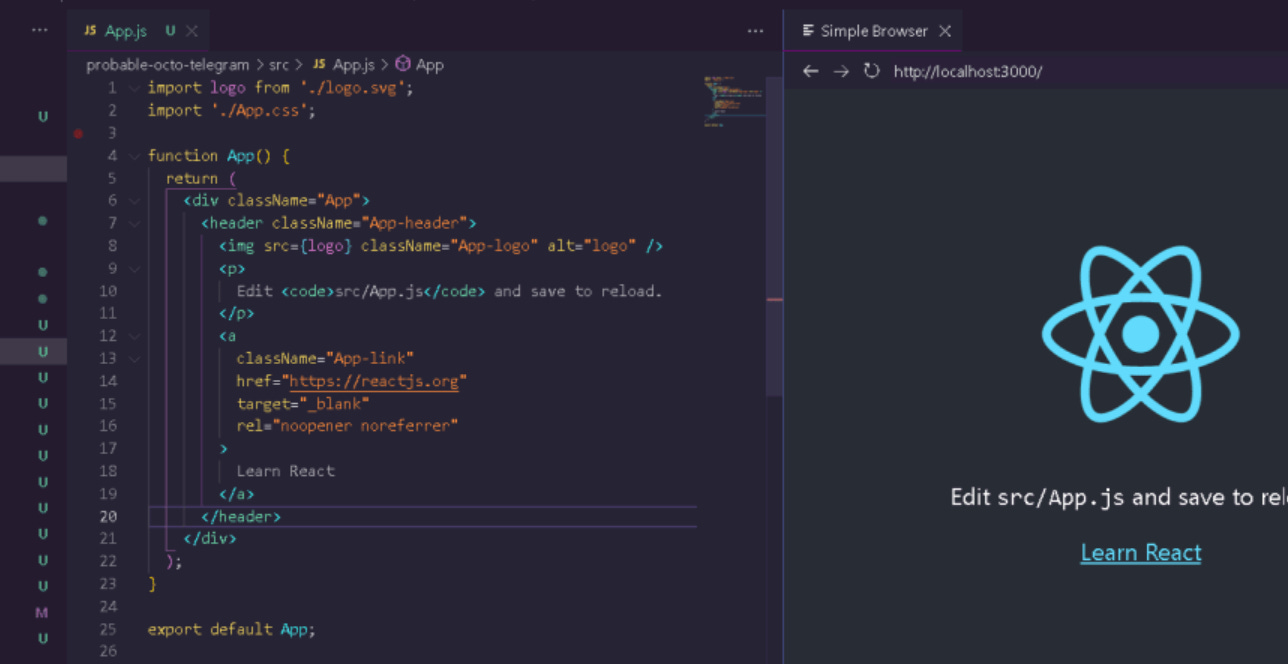
Task: Click target="_blank" attribute in code
Action: pos(303,403)
